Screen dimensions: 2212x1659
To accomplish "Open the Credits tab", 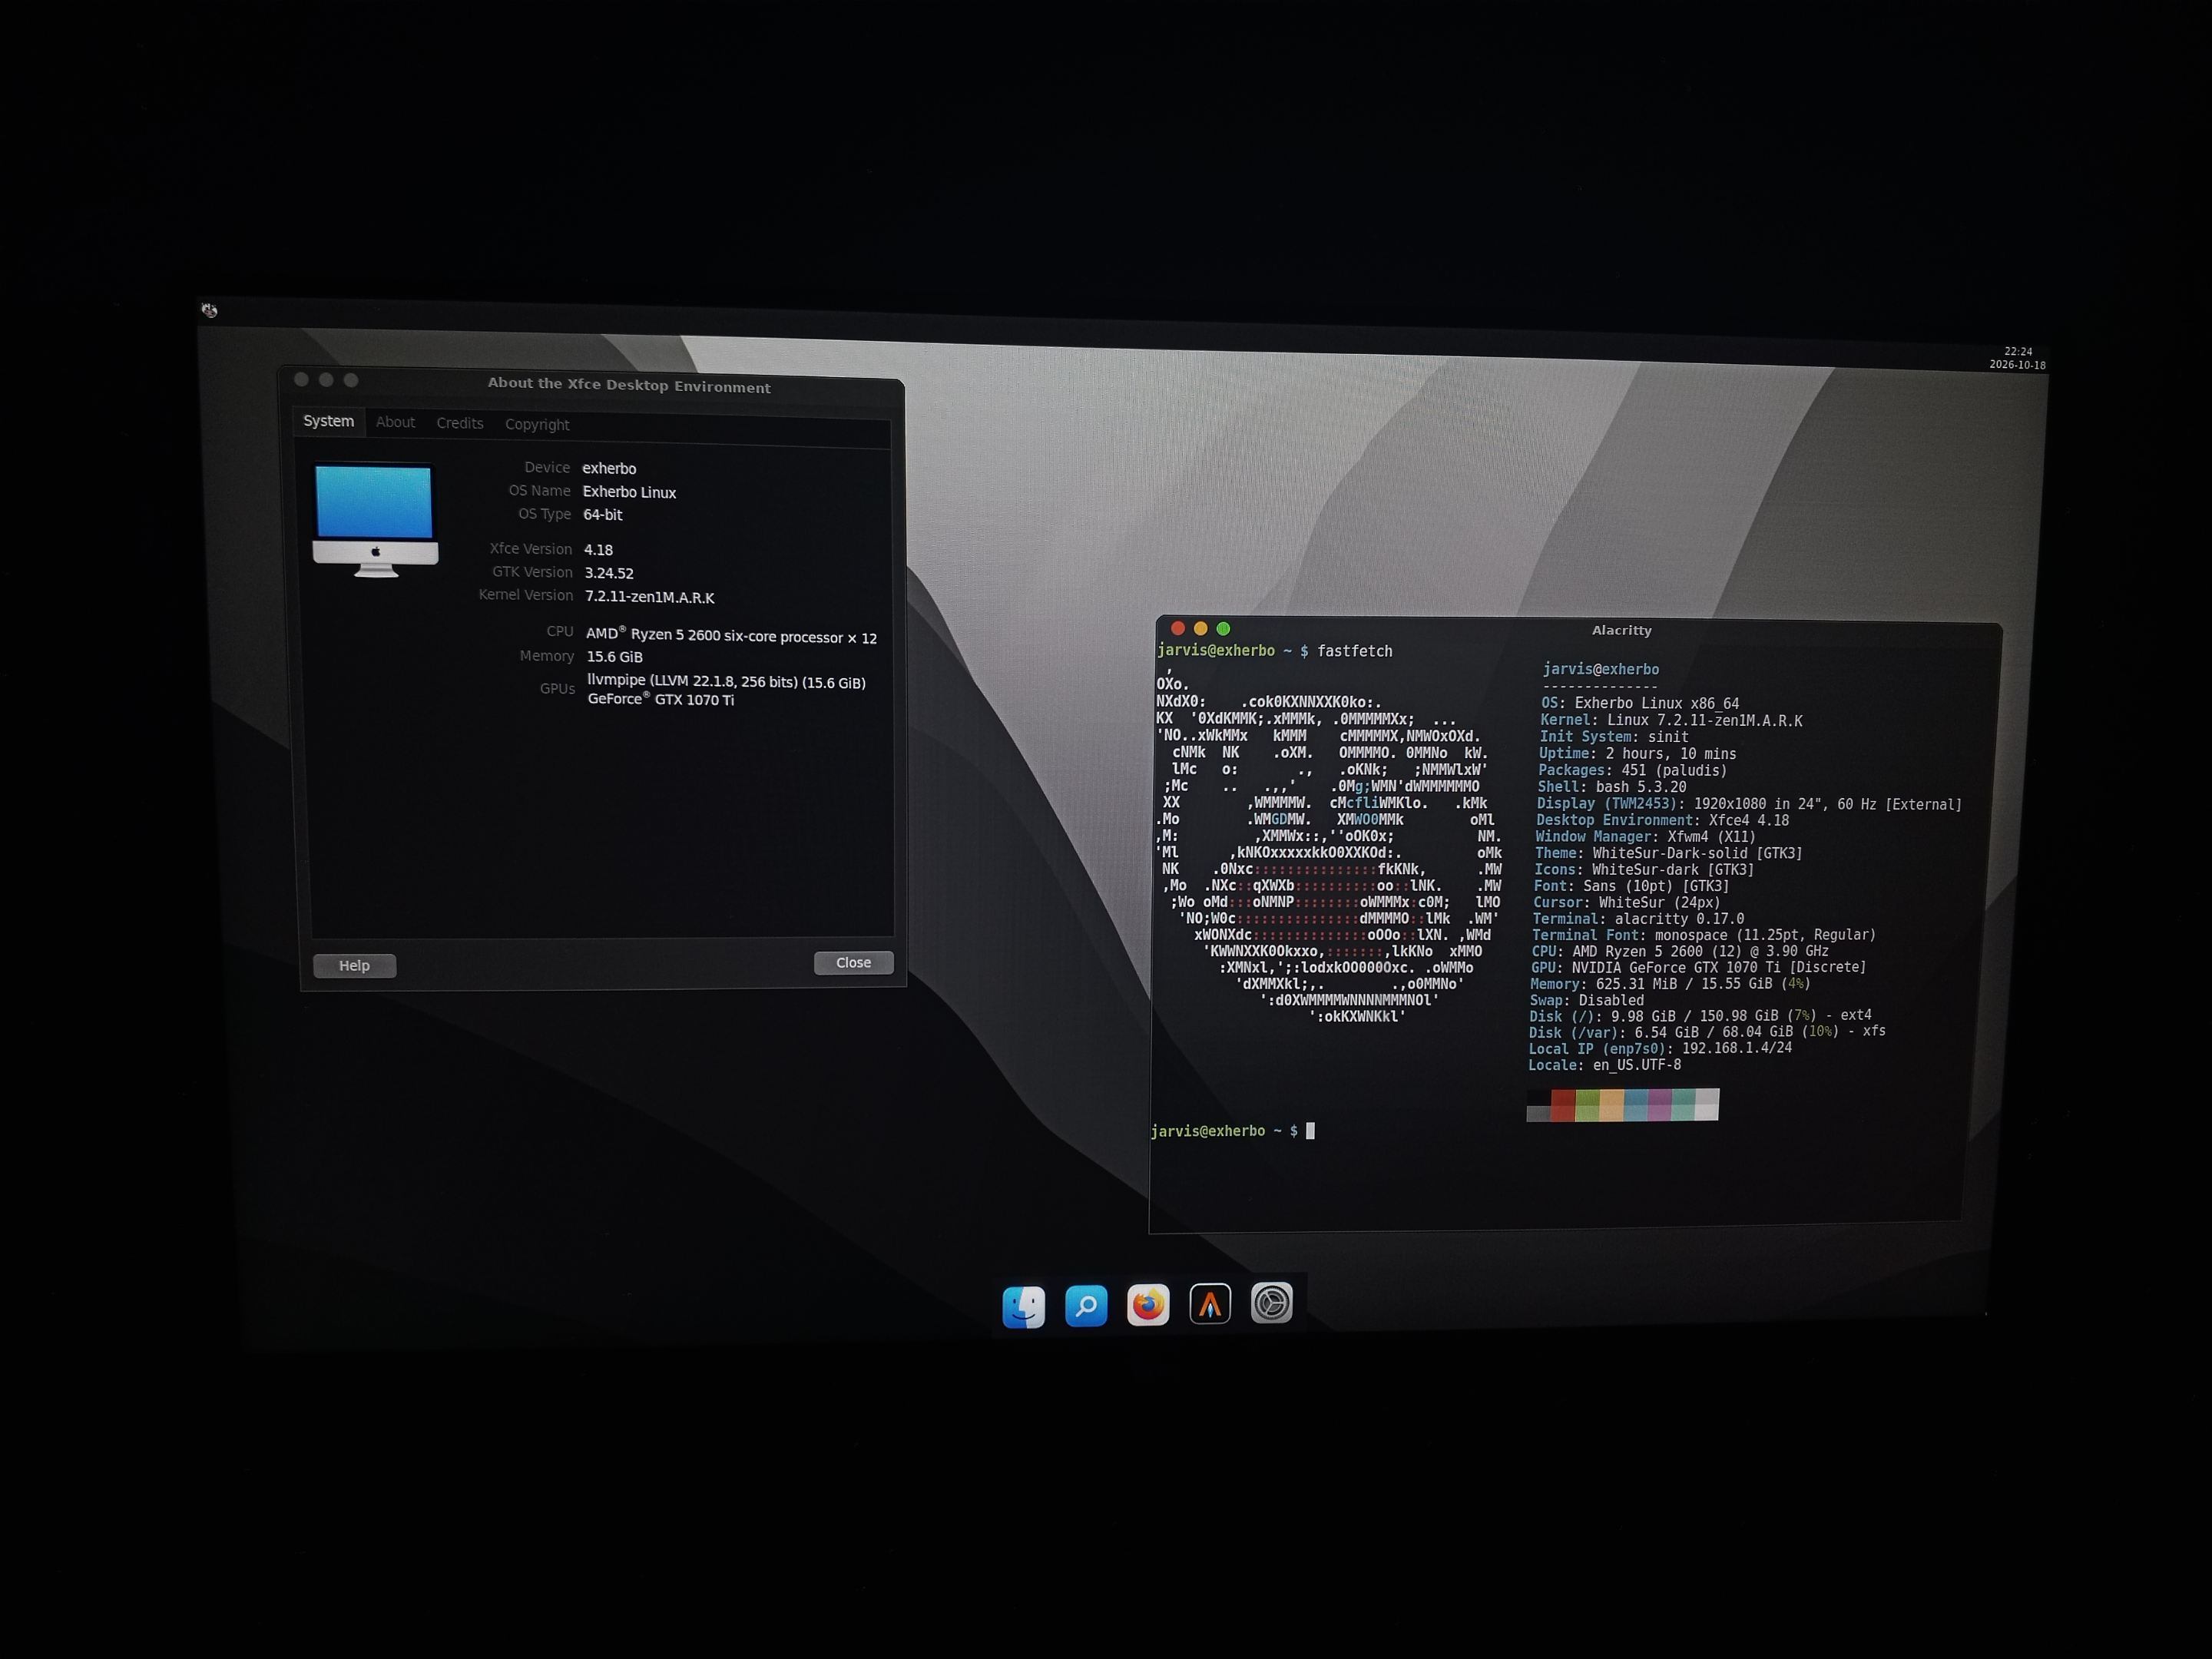I will (x=460, y=423).
